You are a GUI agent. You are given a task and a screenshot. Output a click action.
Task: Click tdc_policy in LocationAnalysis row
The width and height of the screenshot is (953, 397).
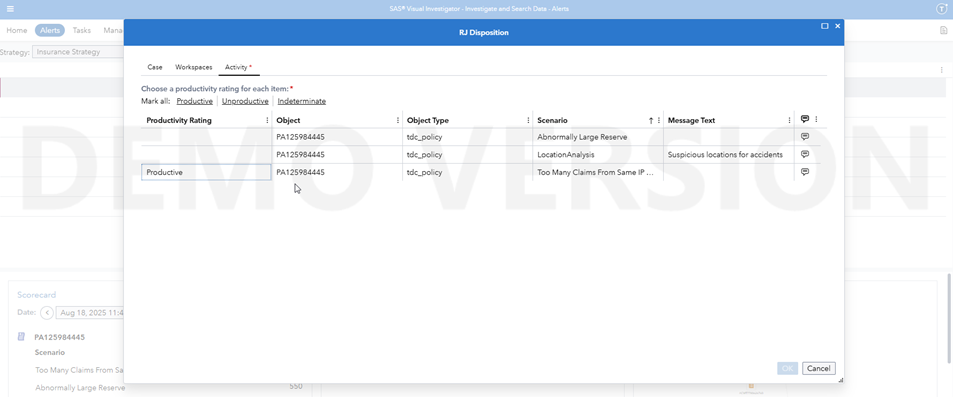point(424,154)
